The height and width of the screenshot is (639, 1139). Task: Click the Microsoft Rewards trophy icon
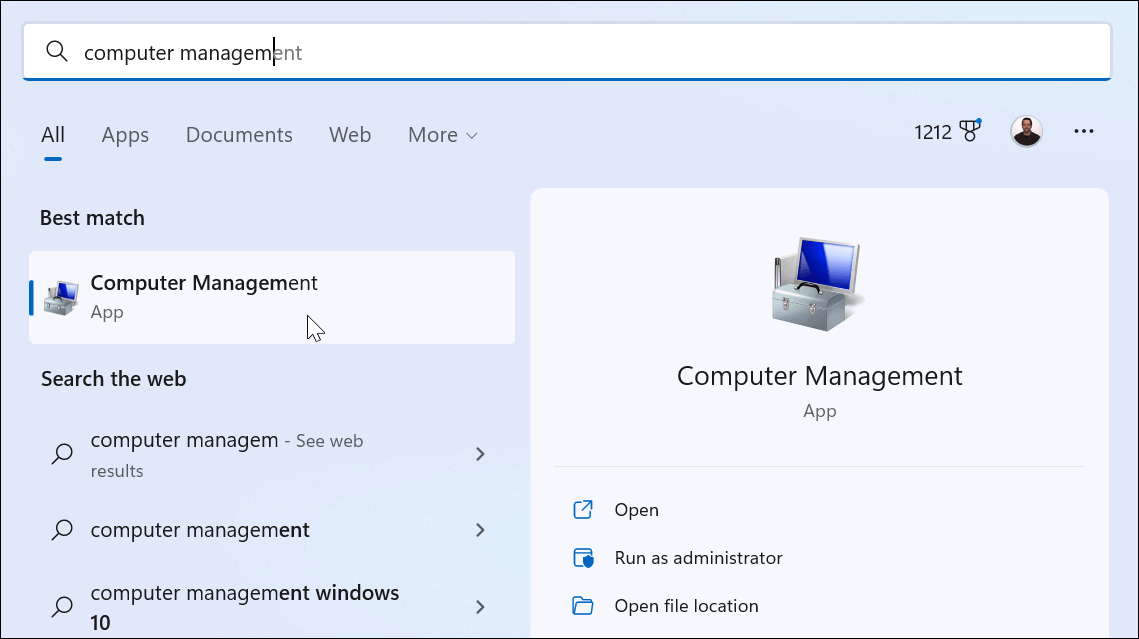point(968,131)
